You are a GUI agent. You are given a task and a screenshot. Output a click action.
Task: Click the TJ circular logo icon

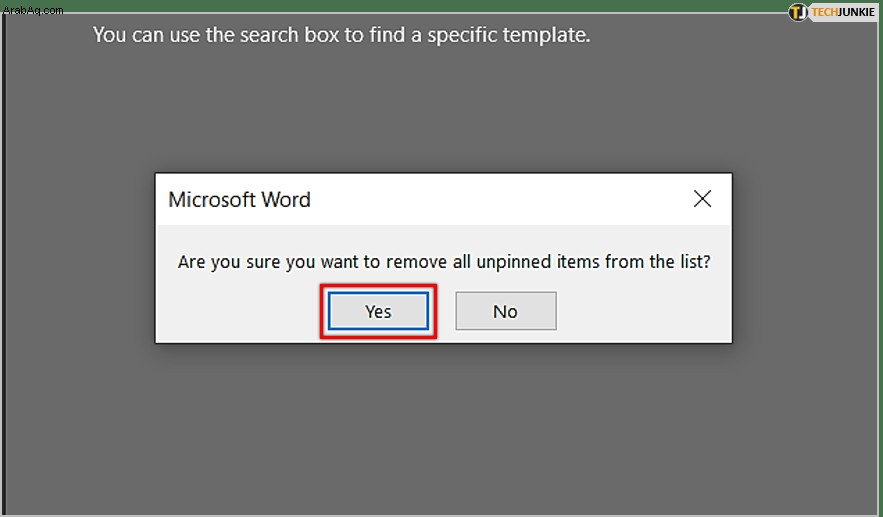pyautogui.click(x=798, y=12)
